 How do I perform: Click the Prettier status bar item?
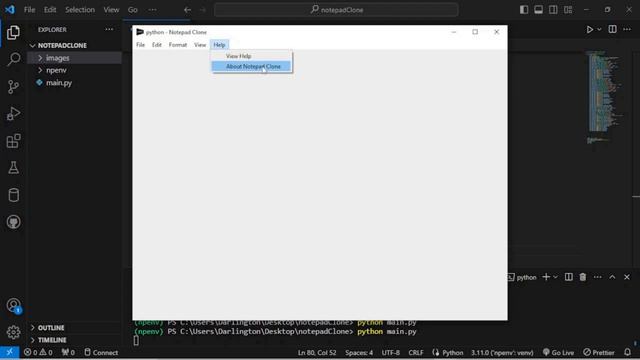(599, 353)
